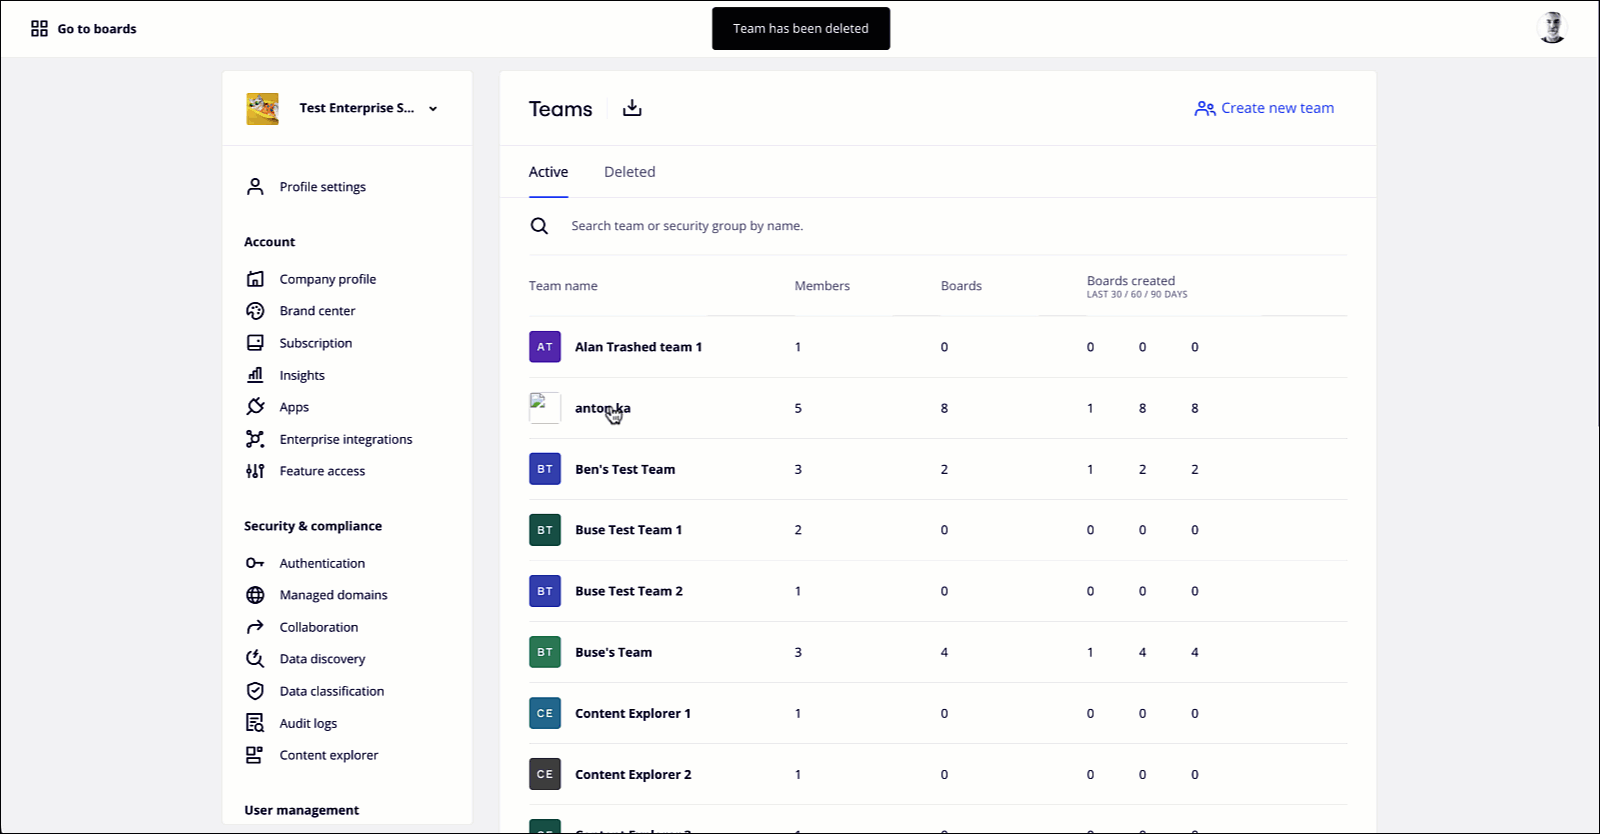Viewport: 1600px width, 834px height.
Task: Click the Feature access sliders icon
Action: tap(255, 471)
